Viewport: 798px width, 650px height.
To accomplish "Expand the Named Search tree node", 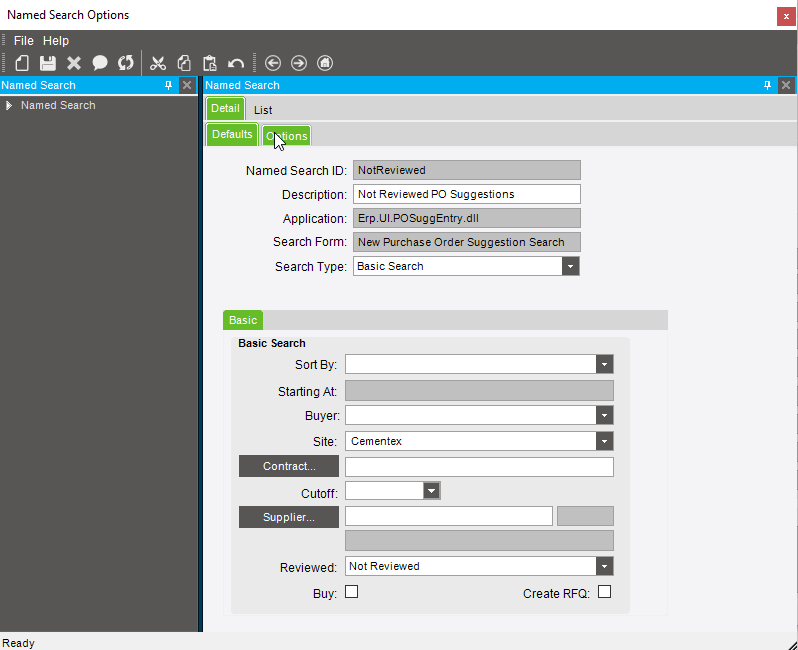I will point(9,106).
